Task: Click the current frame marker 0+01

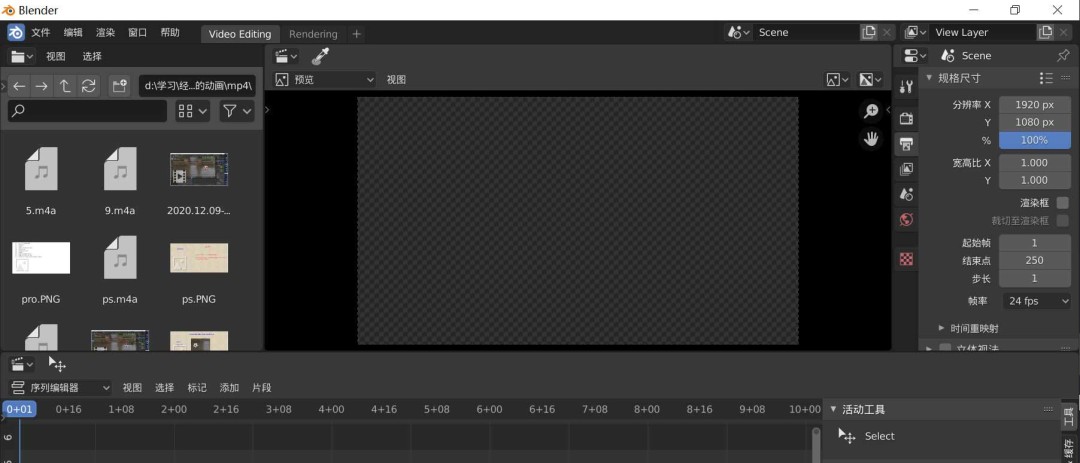Action: click(x=19, y=409)
